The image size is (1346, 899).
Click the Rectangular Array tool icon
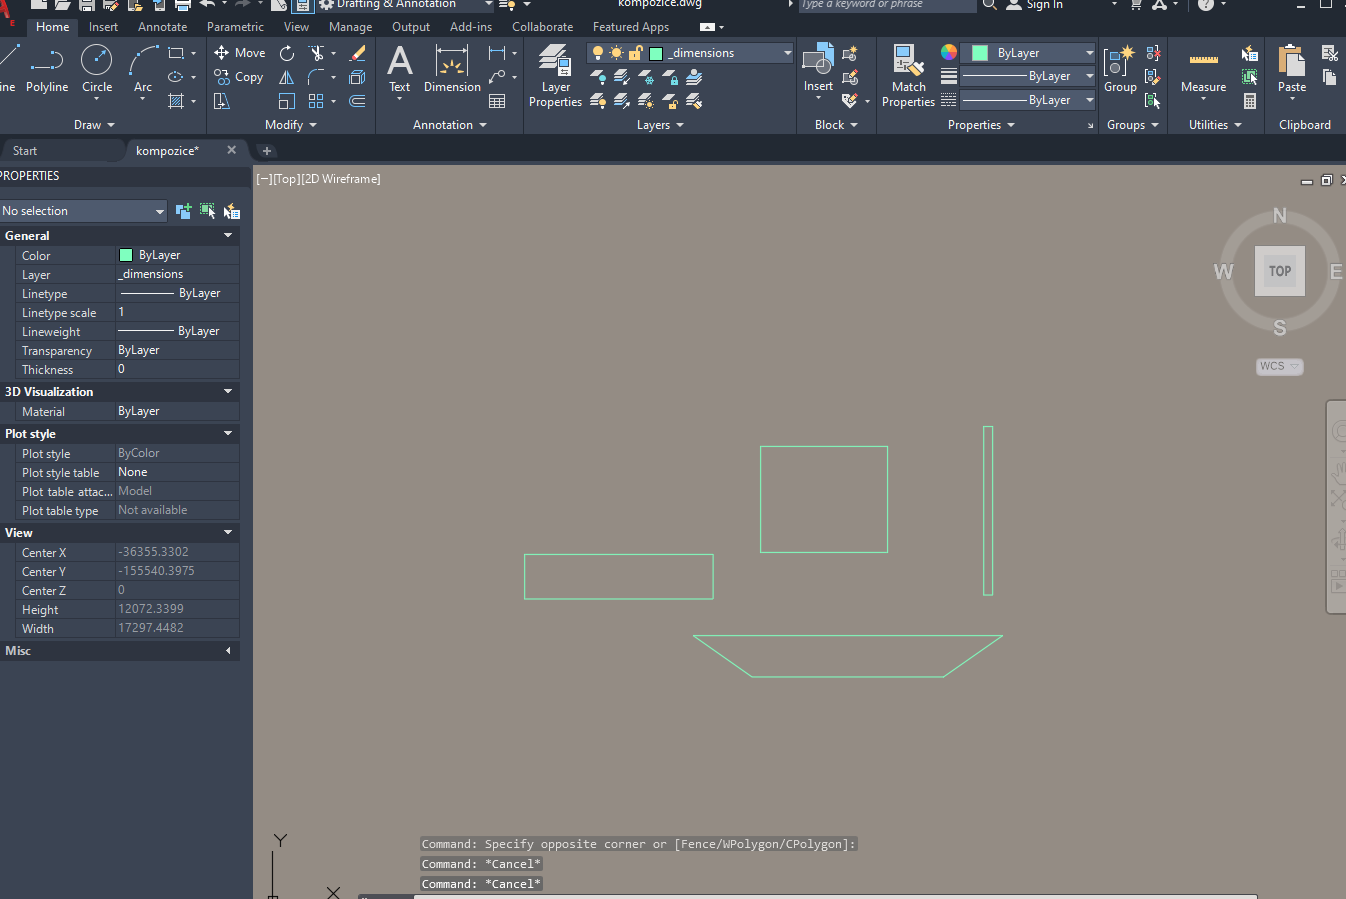point(317,101)
